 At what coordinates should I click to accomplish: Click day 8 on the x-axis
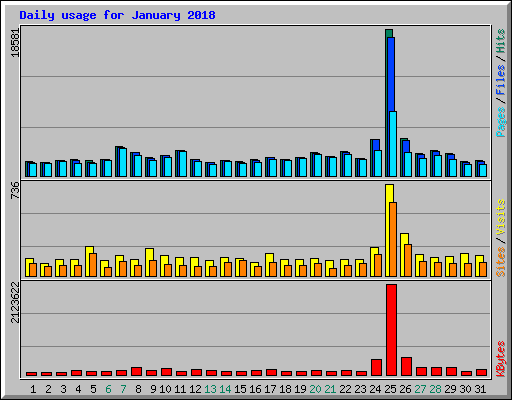(138, 389)
